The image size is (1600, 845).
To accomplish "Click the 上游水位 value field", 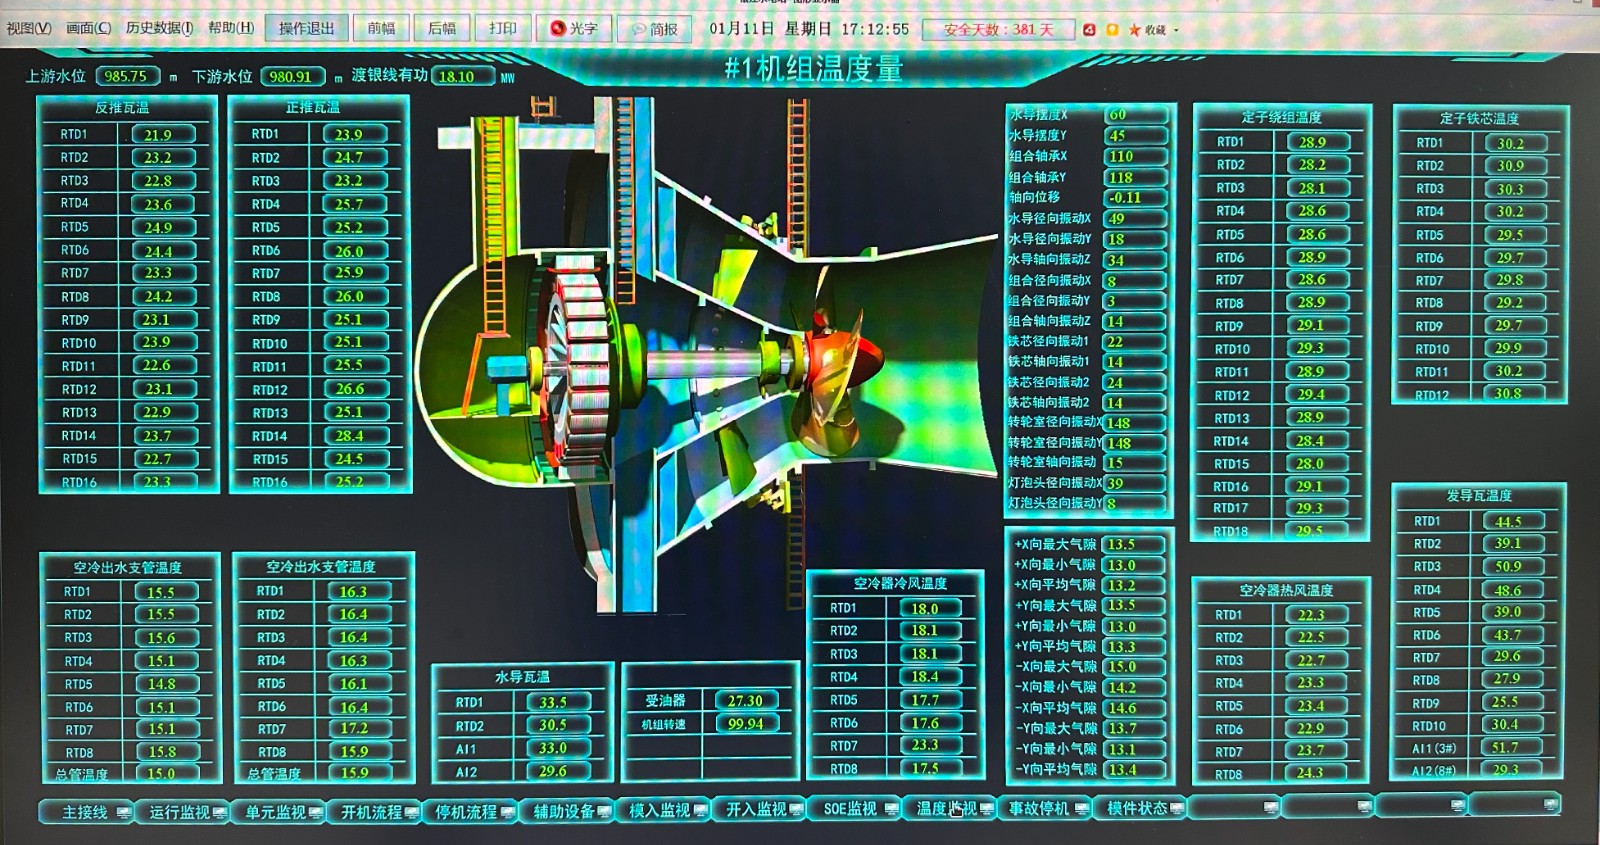I will pyautogui.click(x=127, y=76).
